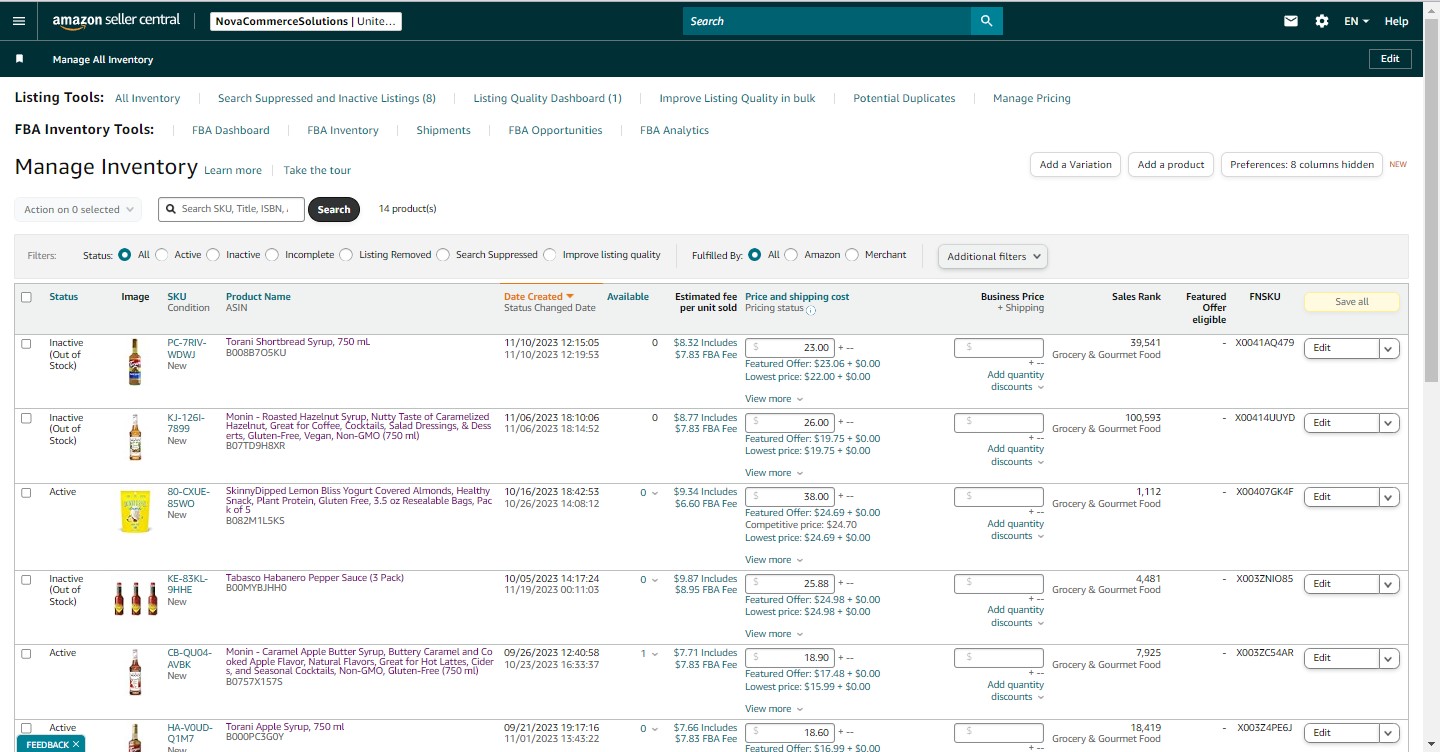Open Listing Quality Dashboard (1)
This screenshot has height=752, width=1440.
[x=548, y=98]
